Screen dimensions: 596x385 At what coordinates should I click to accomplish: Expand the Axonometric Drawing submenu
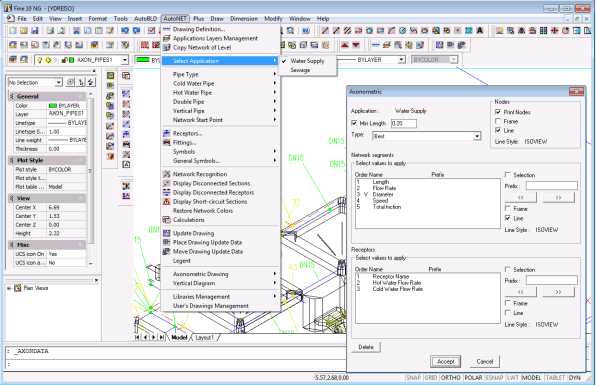click(220, 274)
